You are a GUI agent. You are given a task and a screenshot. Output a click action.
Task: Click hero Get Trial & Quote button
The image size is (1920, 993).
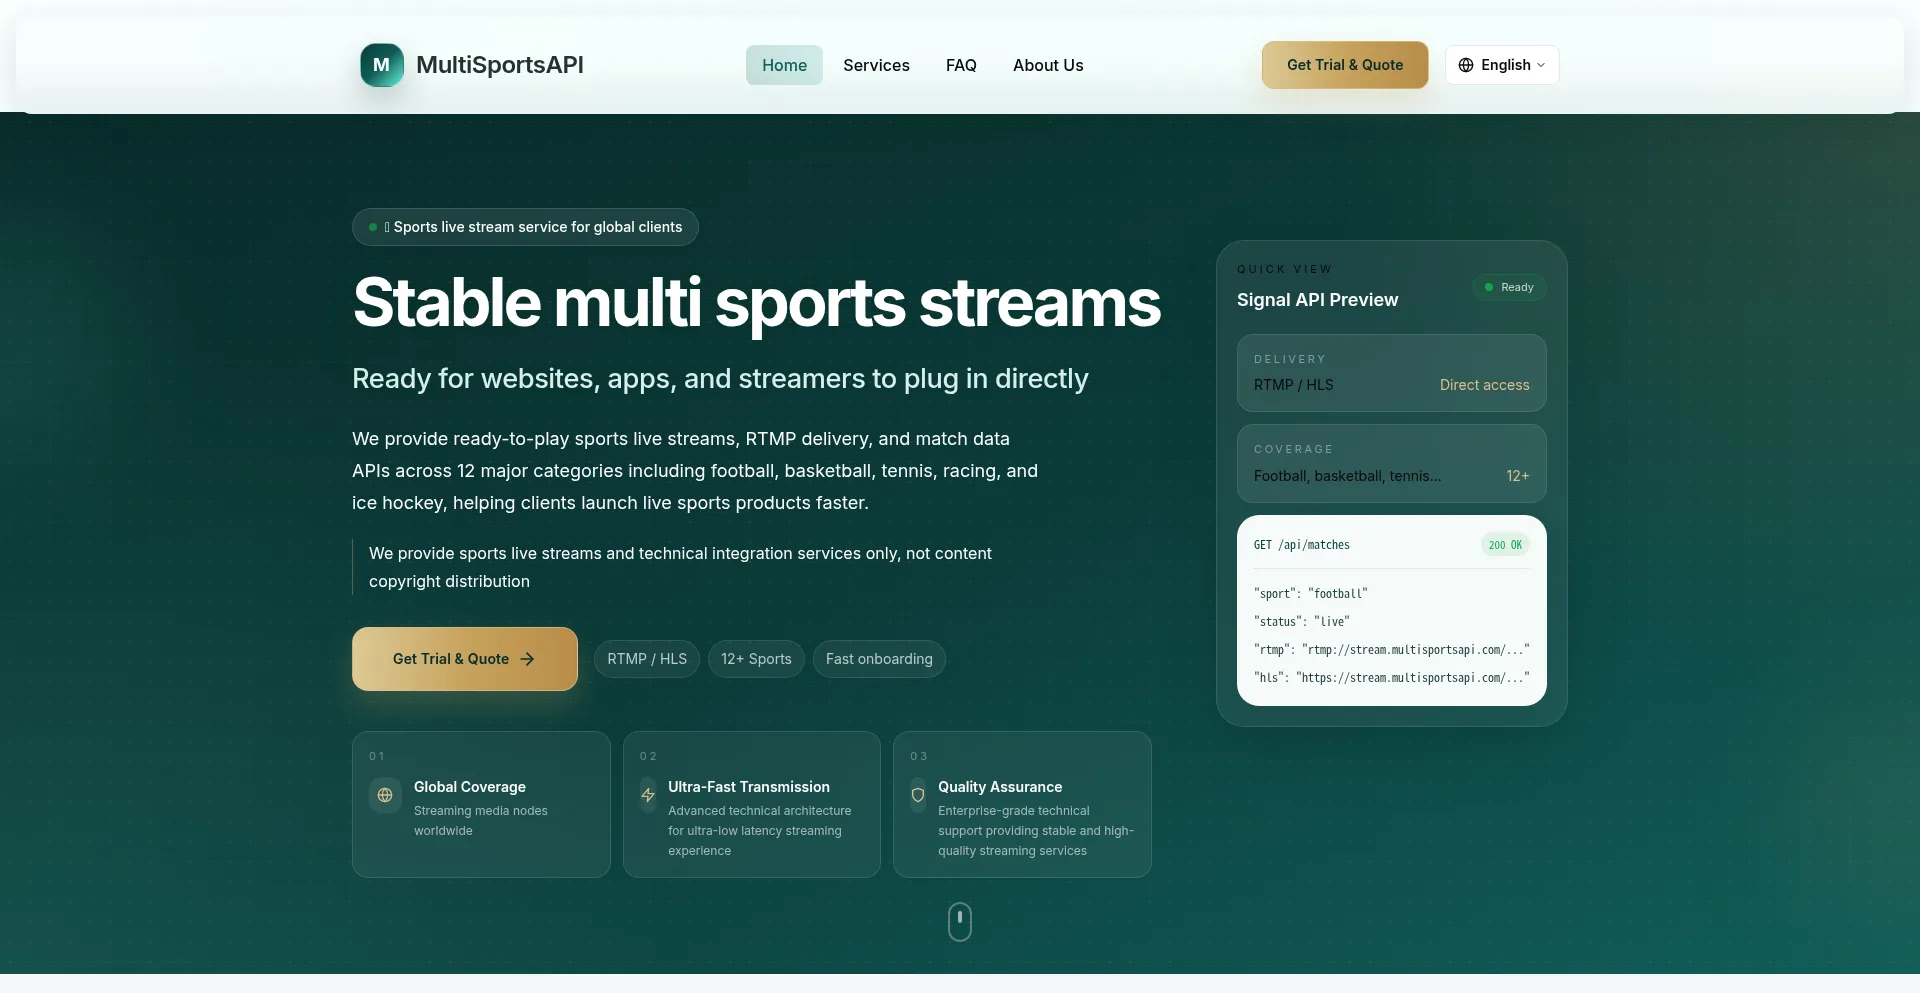465,659
